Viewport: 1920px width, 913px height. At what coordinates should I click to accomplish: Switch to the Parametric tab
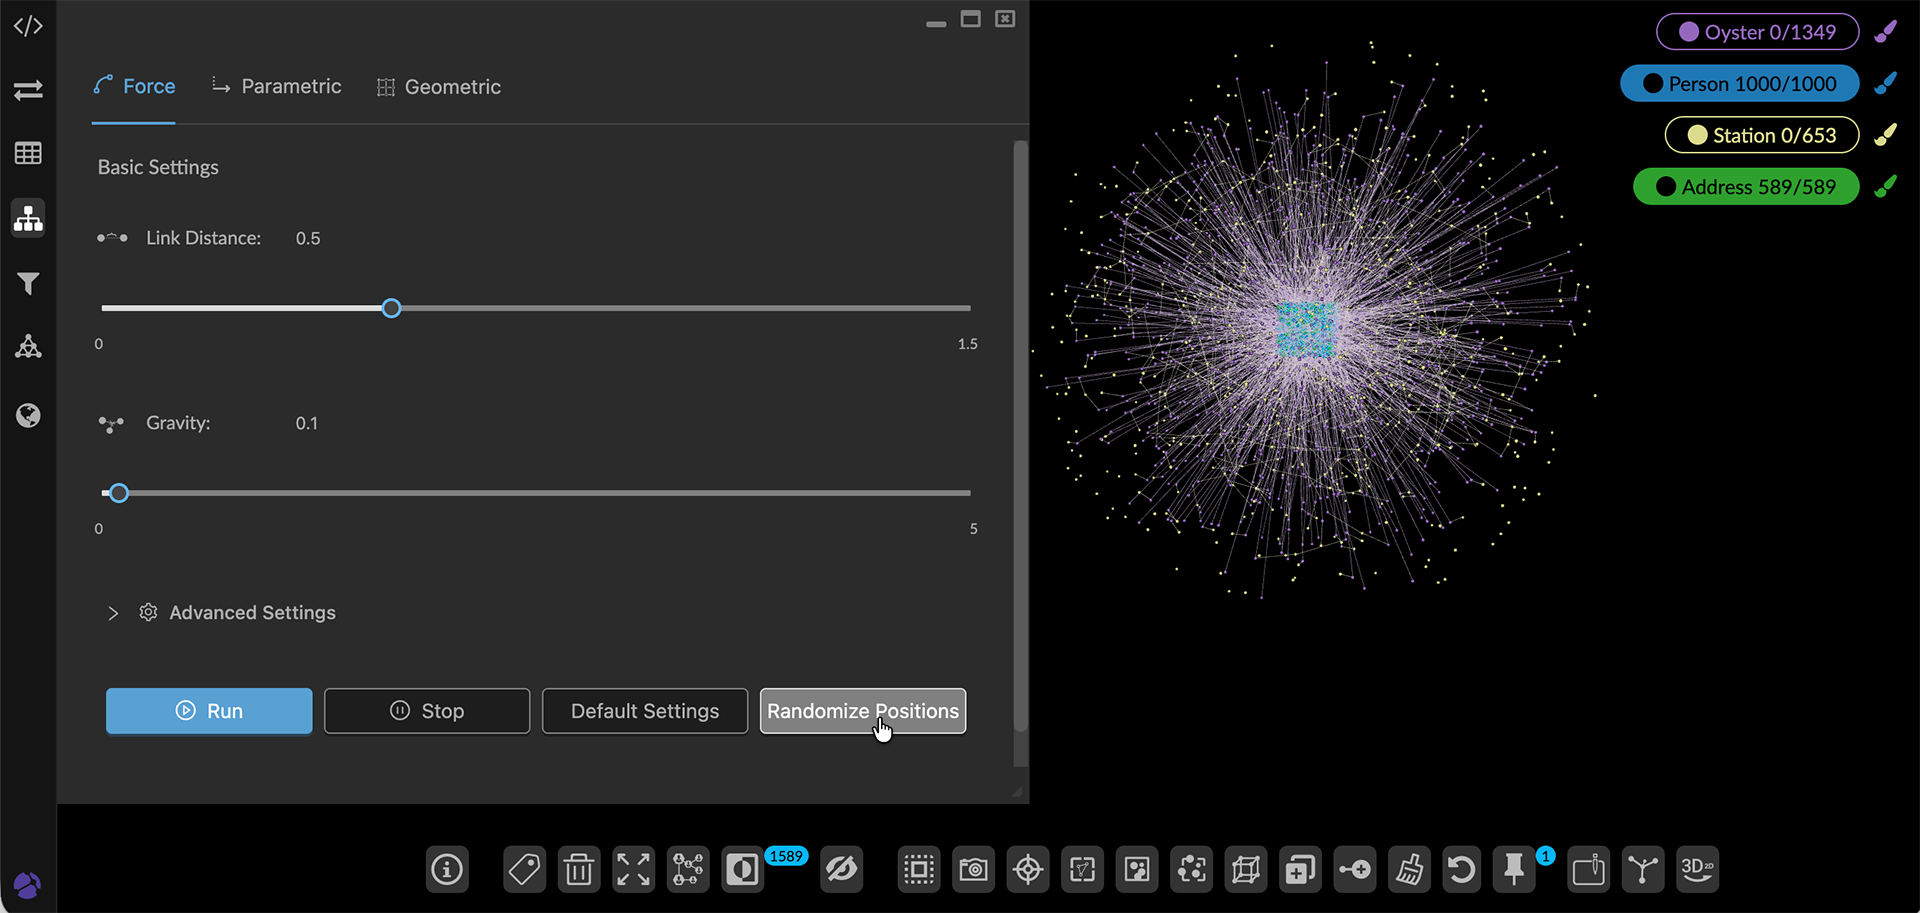tap(277, 87)
